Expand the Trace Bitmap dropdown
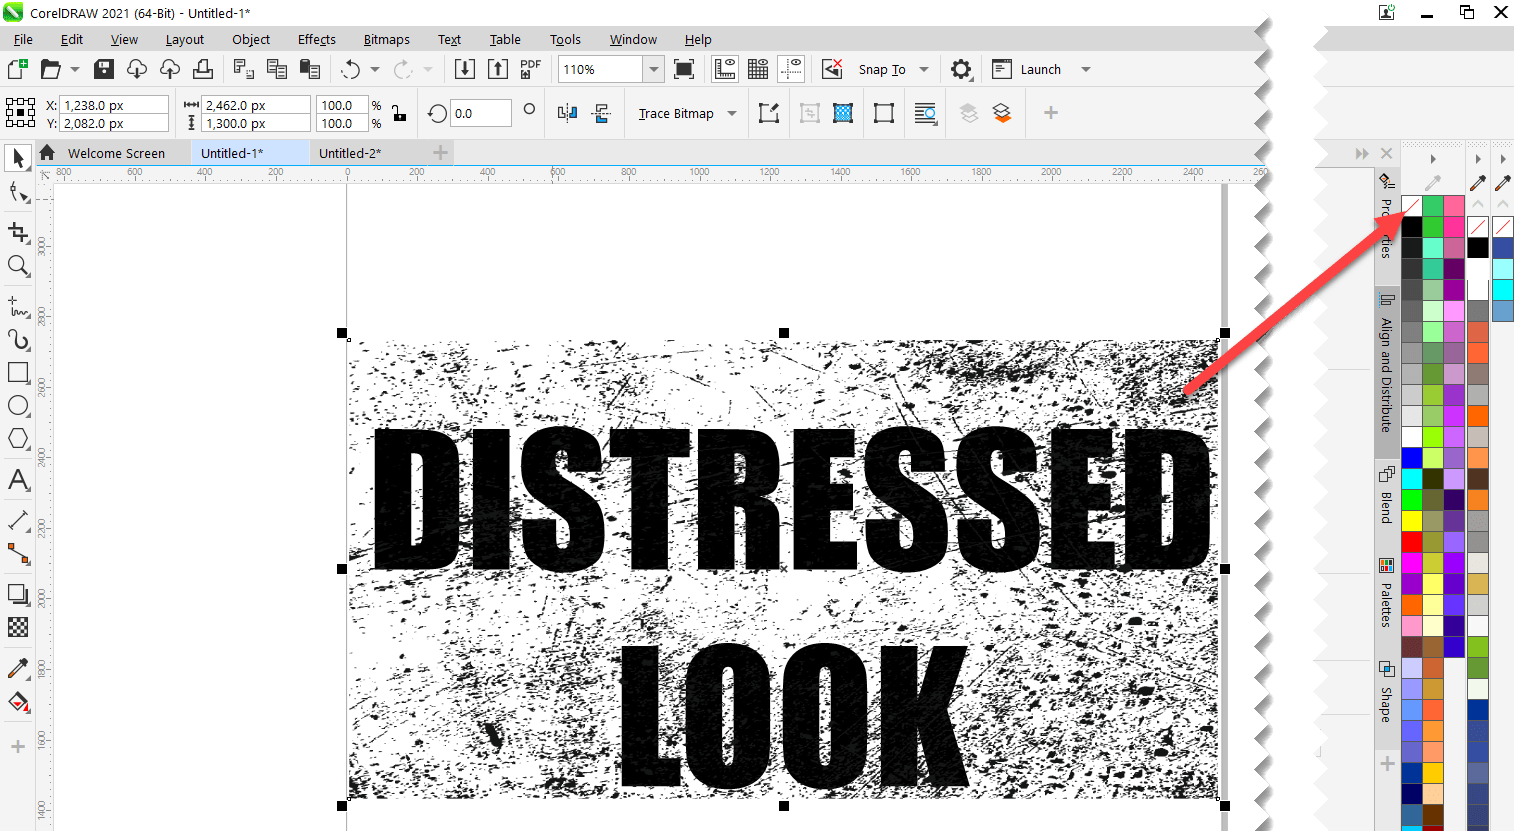Image resolution: width=1514 pixels, height=831 pixels. 732,113
